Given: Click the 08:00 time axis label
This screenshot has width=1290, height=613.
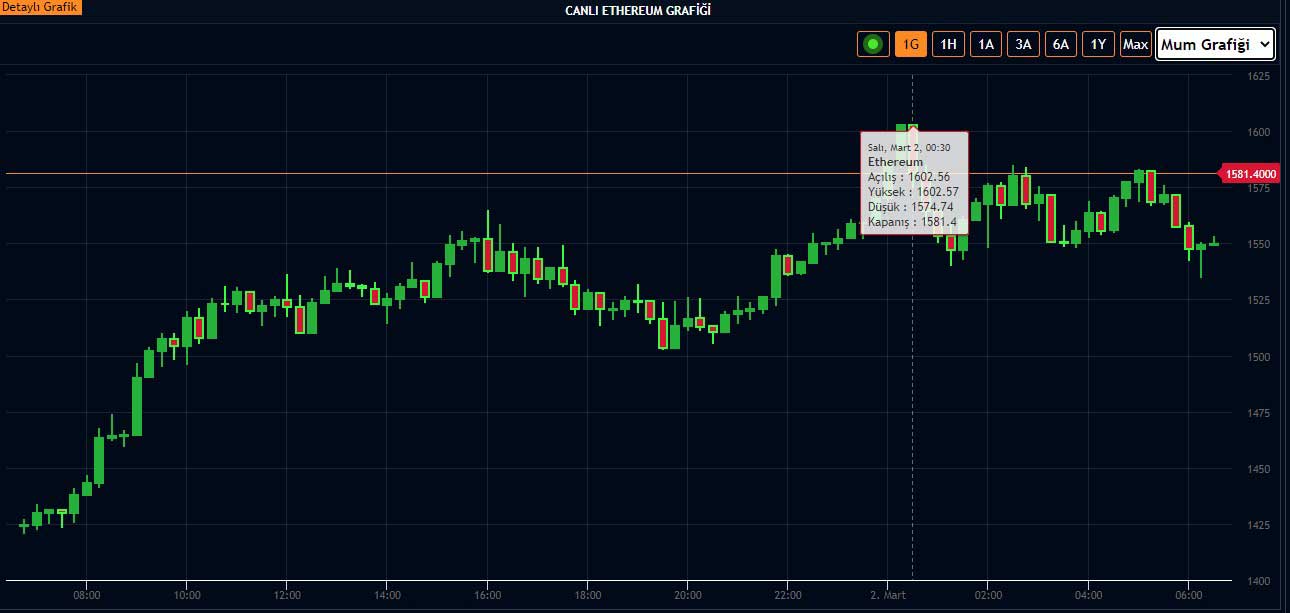Looking at the screenshot, I should (87, 595).
